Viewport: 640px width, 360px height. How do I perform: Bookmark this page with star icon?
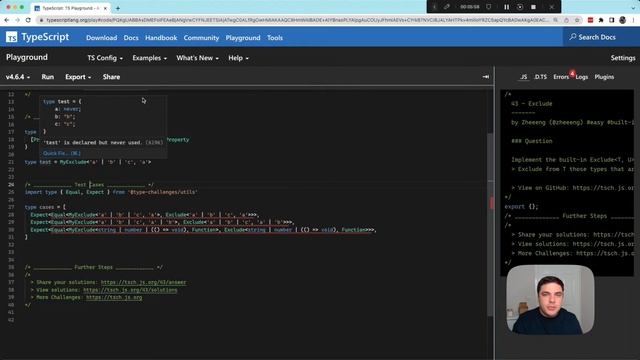(577, 20)
